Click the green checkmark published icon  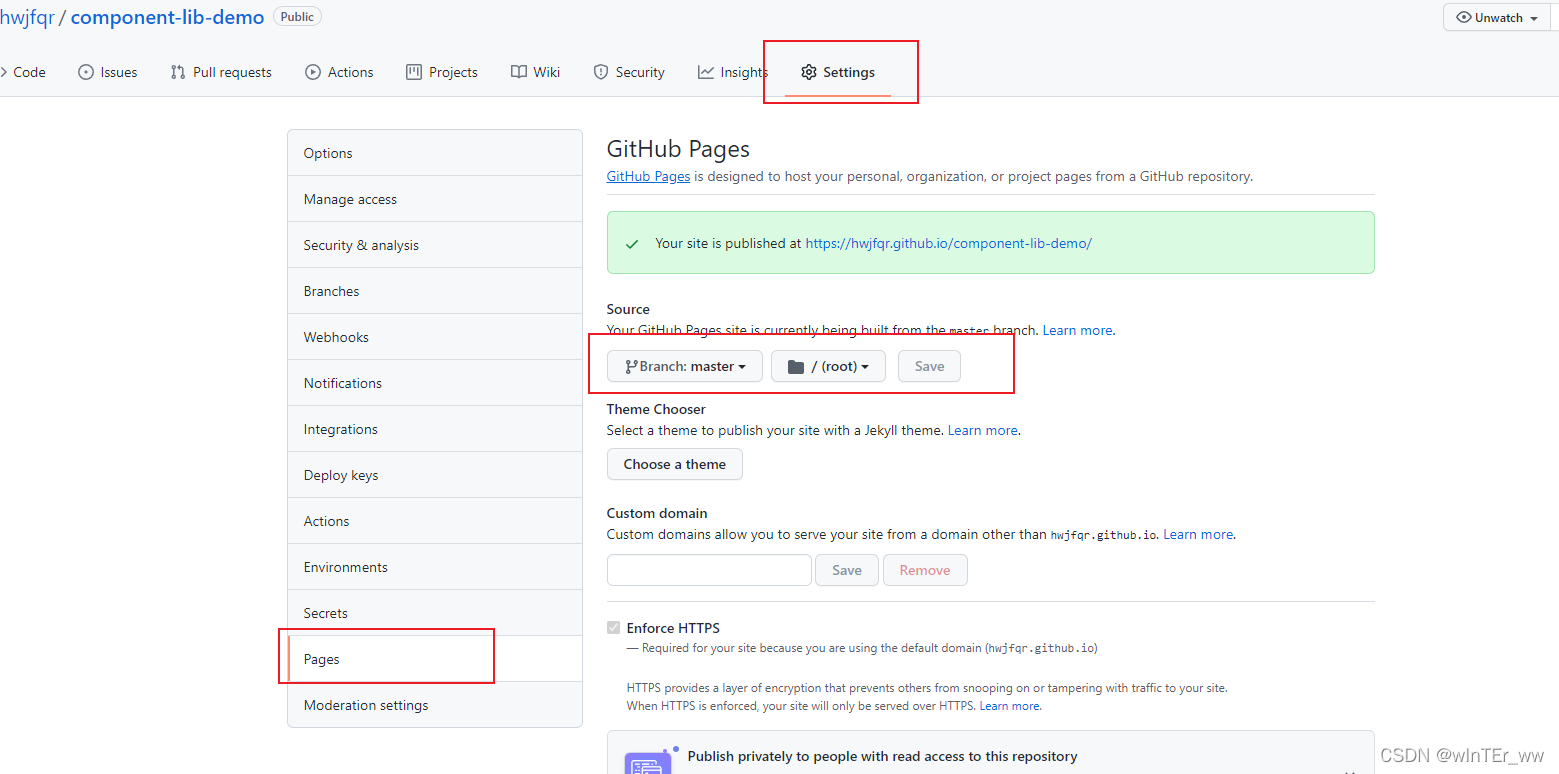point(631,244)
